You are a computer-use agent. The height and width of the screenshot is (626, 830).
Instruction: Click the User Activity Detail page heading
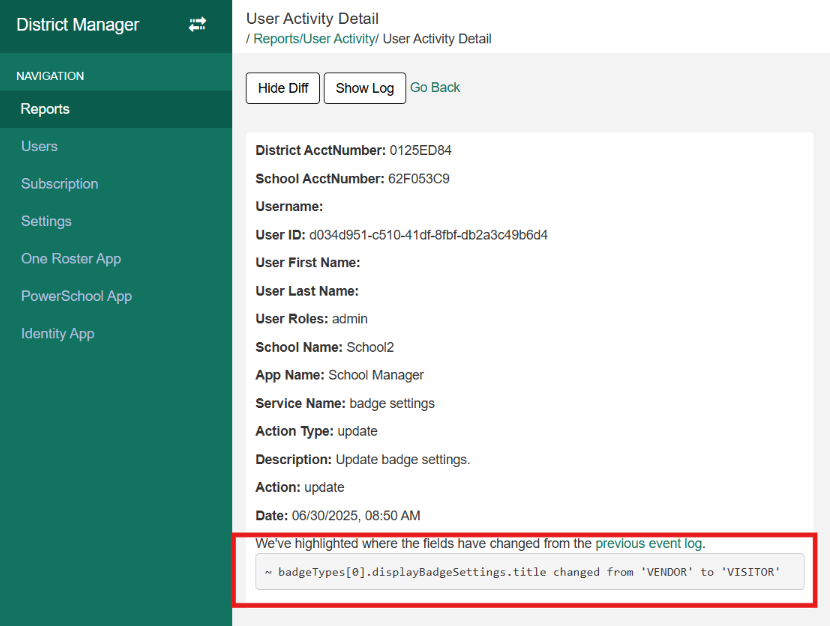pyautogui.click(x=312, y=19)
